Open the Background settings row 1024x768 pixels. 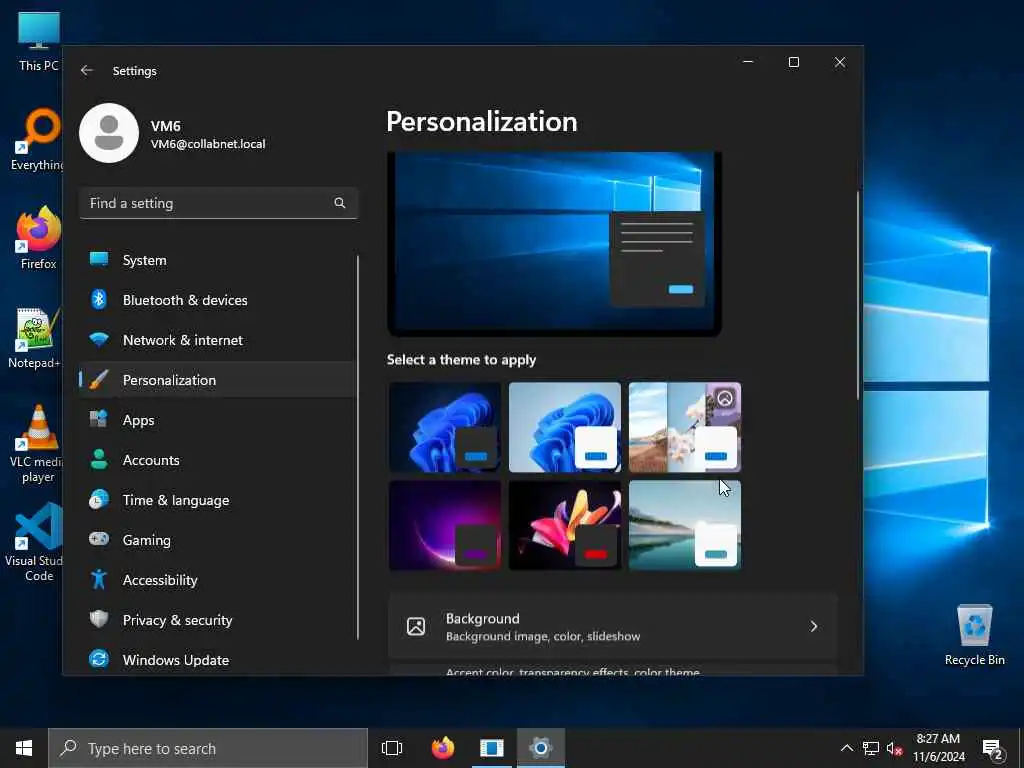pos(613,626)
